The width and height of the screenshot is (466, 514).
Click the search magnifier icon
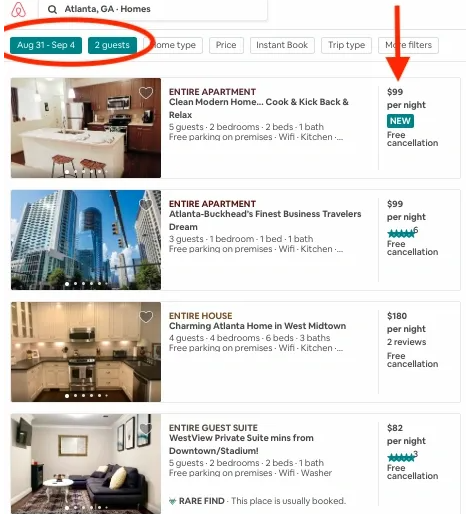point(52,9)
